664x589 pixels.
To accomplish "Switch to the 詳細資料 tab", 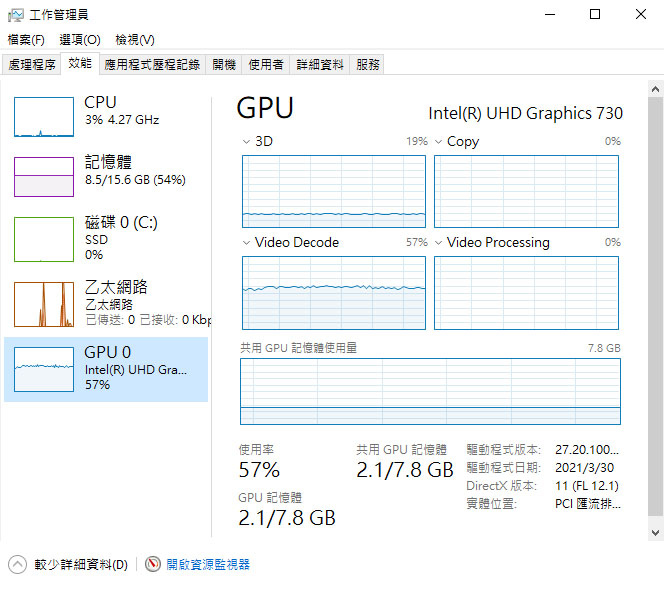I will pyautogui.click(x=320, y=64).
